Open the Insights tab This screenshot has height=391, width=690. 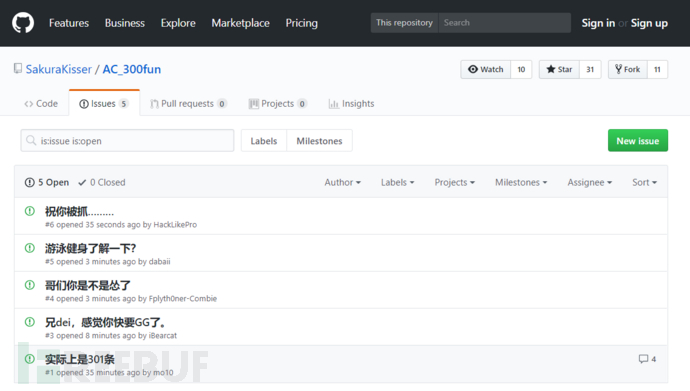(x=352, y=104)
